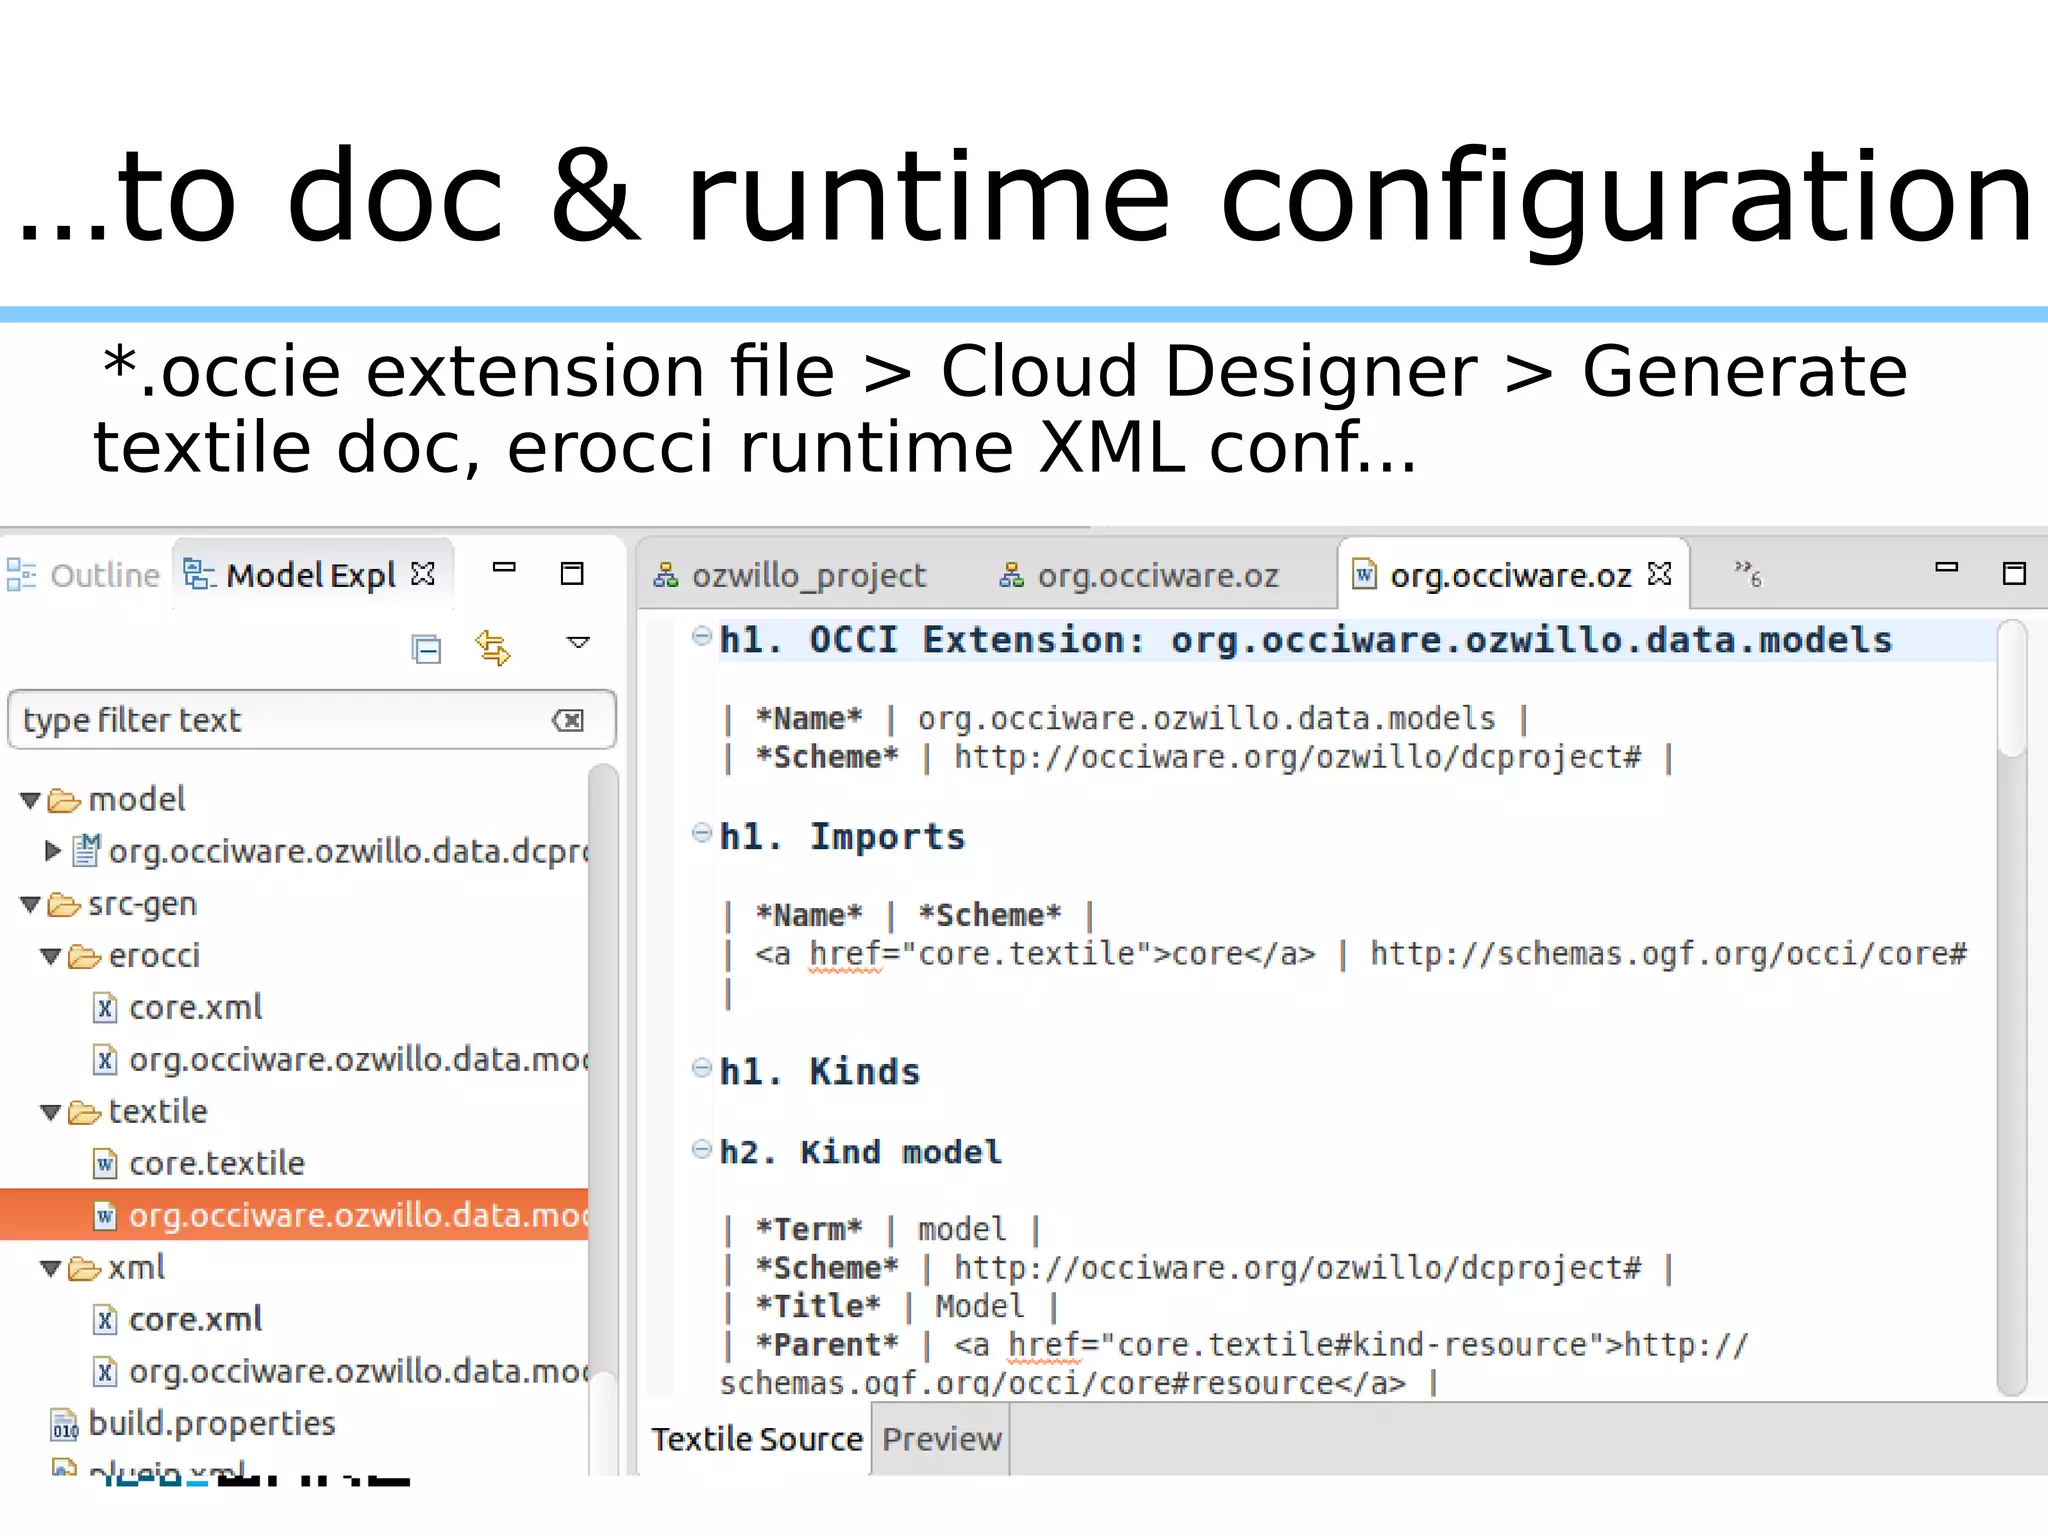Focus the type filter text field
Image resolution: width=2048 pixels, height=1536 pixels.
(x=311, y=720)
